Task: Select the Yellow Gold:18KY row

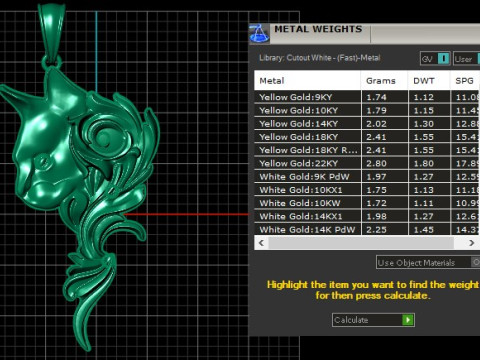Action: (x=367, y=137)
